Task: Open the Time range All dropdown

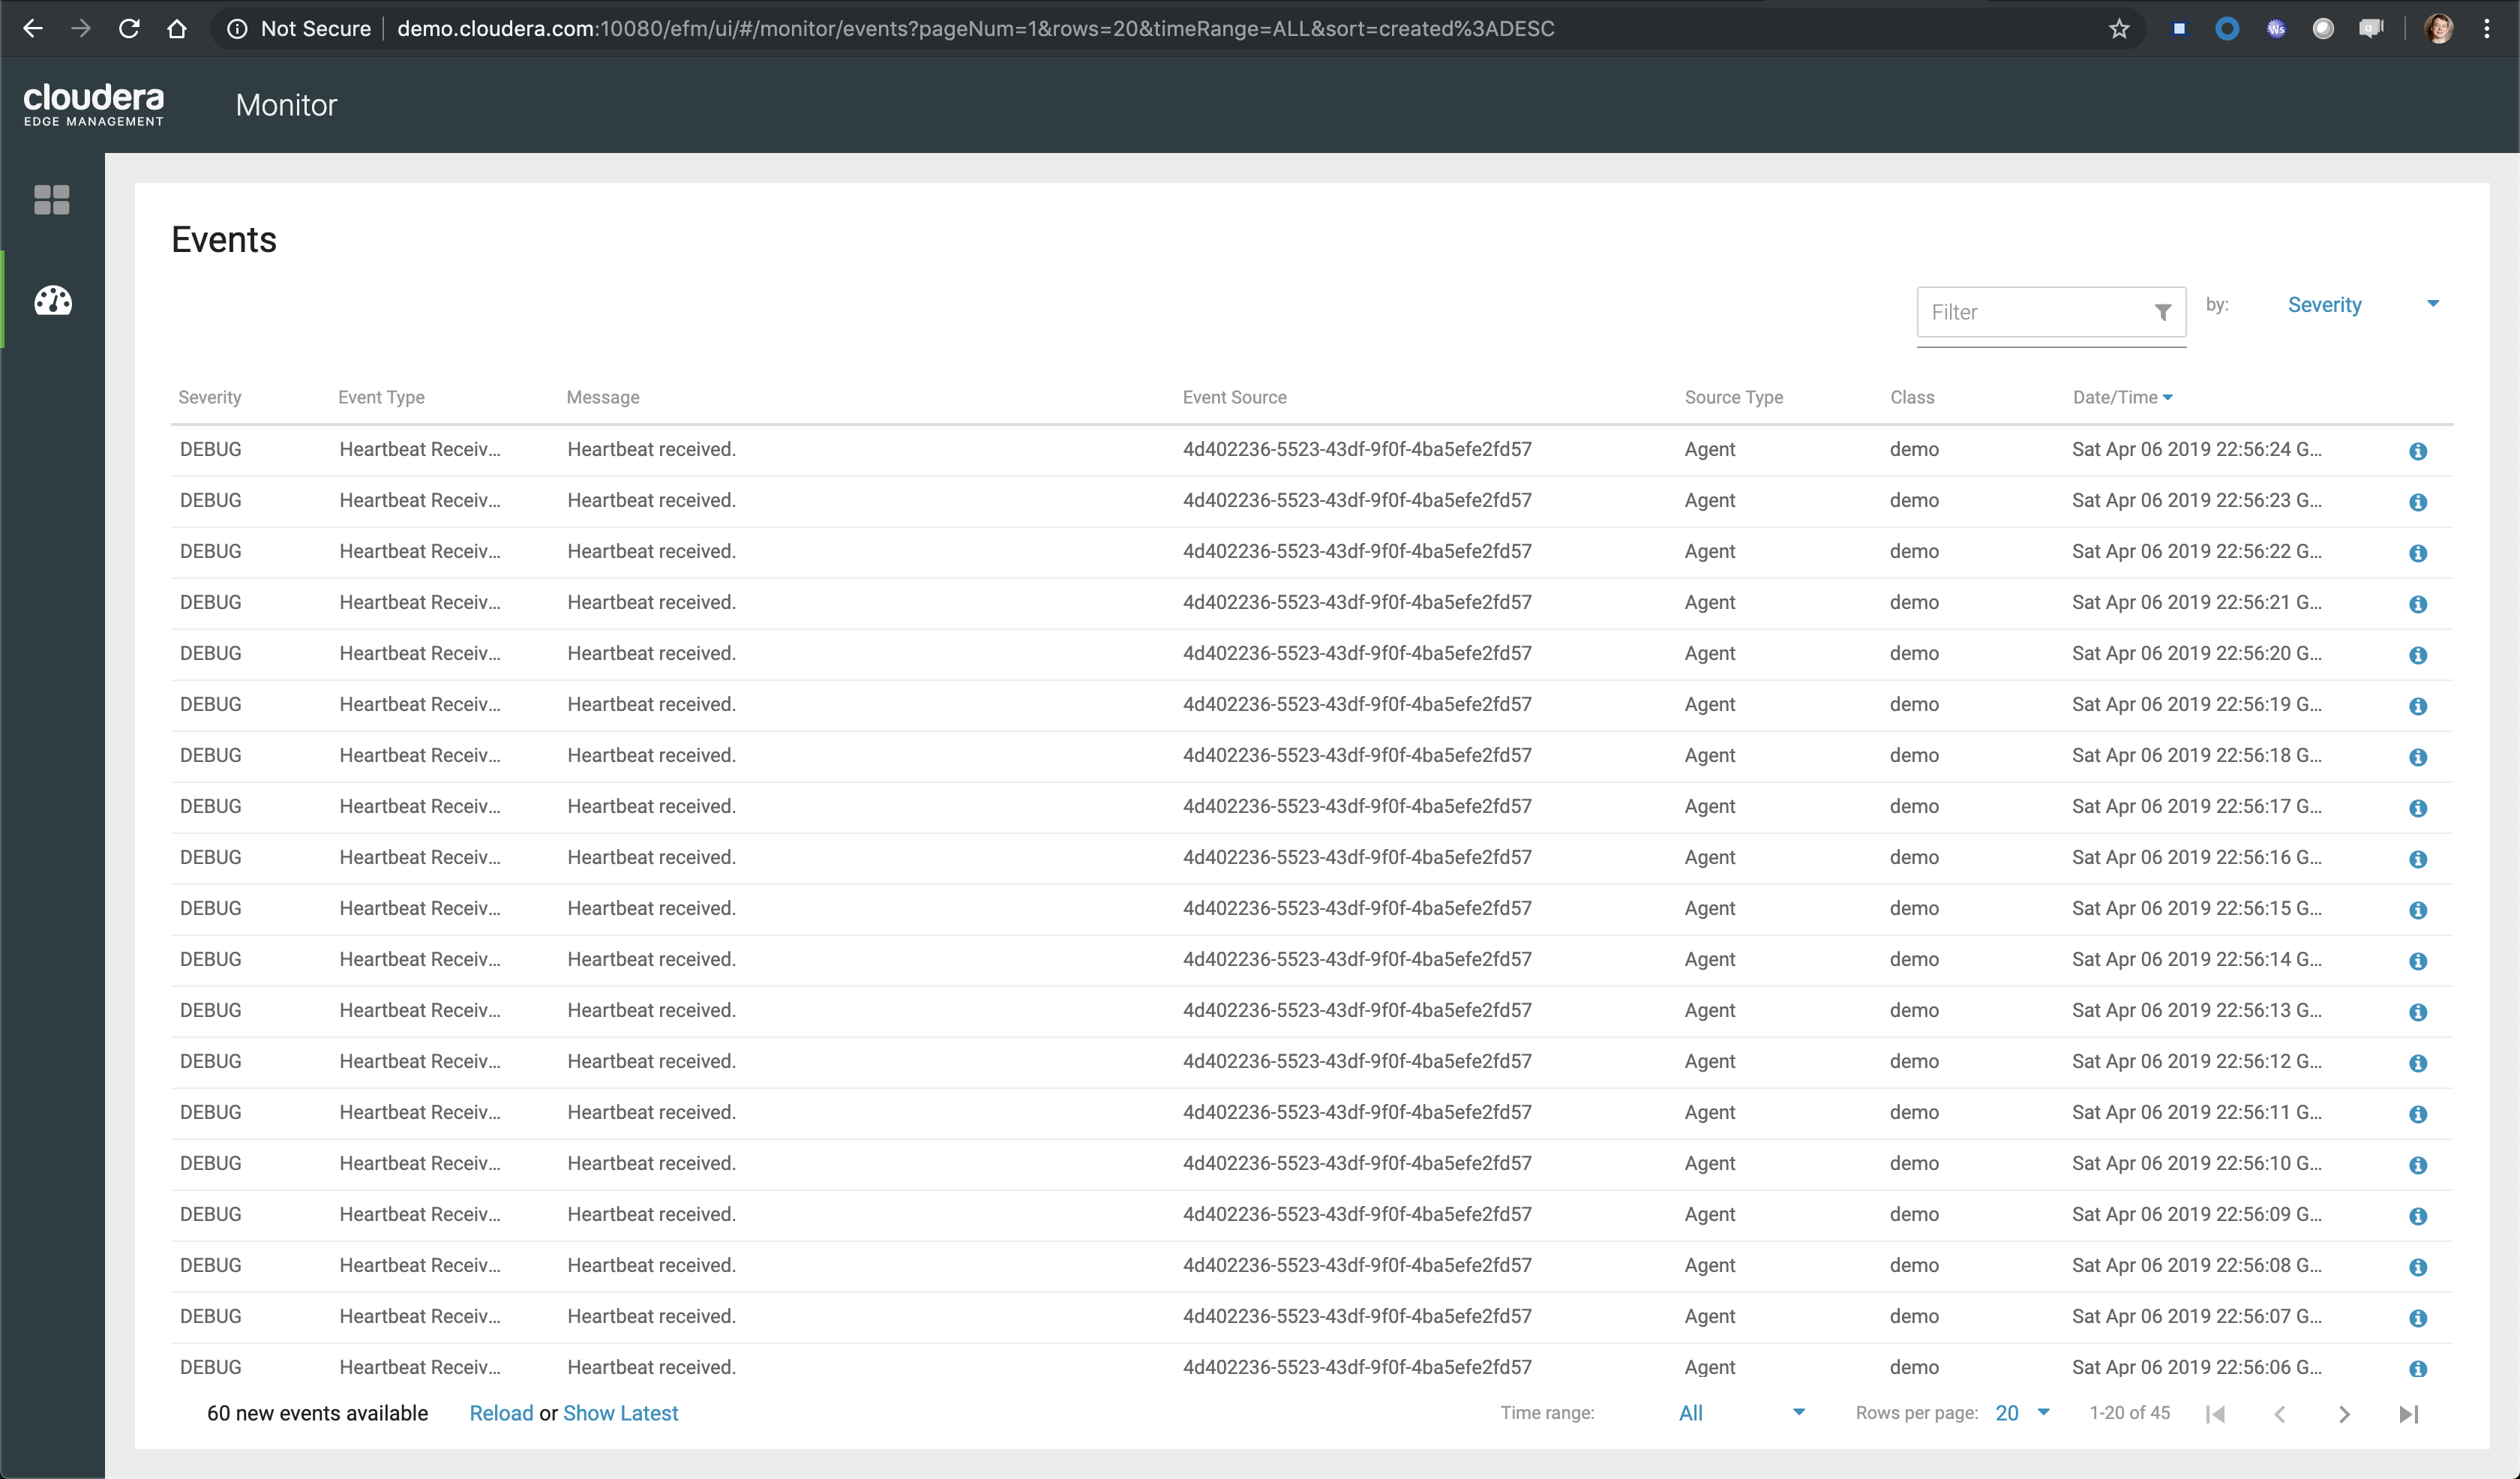Action: click(1740, 1414)
